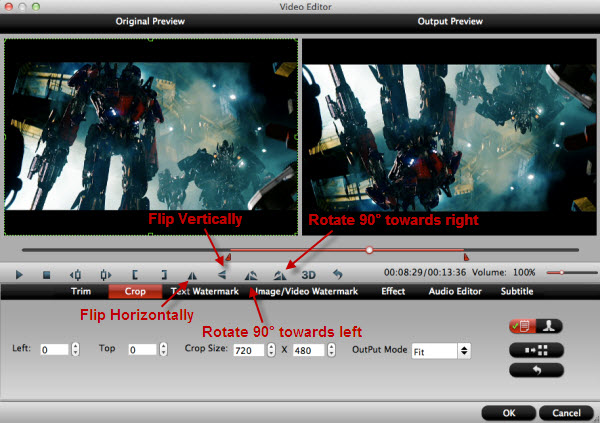Viewport: 600px width, 423px height.
Task: Step to the previous frame
Action: 75,274
